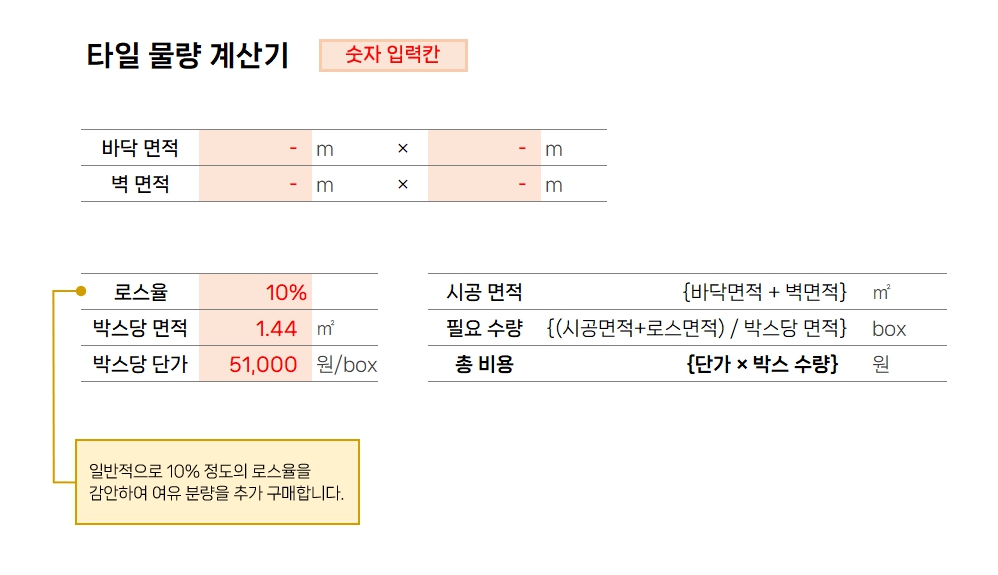Select the 박스당 단가 51,000 field
The height and width of the screenshot is (575, 998).
[255, 364]
